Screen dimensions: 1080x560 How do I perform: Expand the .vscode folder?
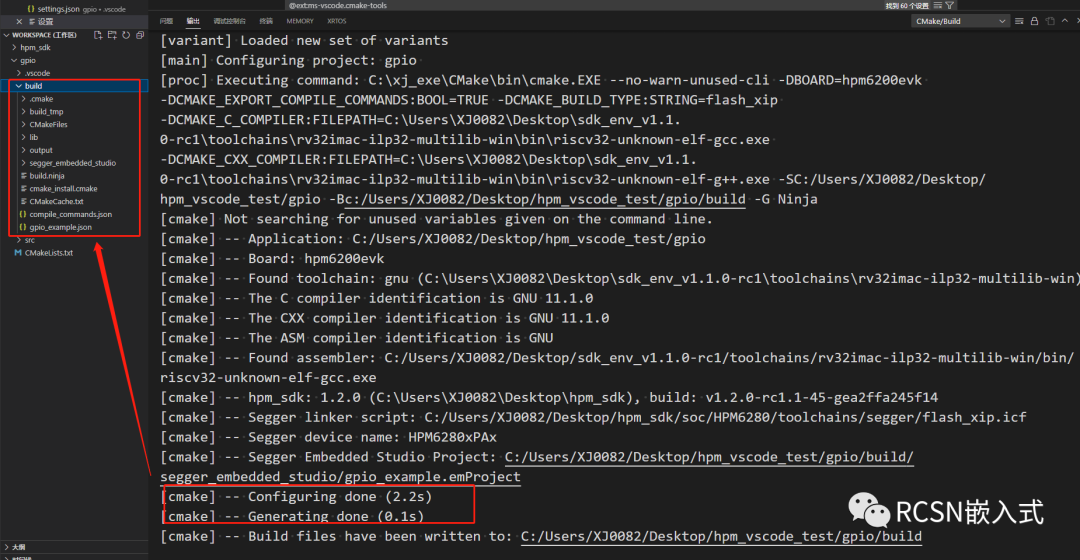coord(37,73)
